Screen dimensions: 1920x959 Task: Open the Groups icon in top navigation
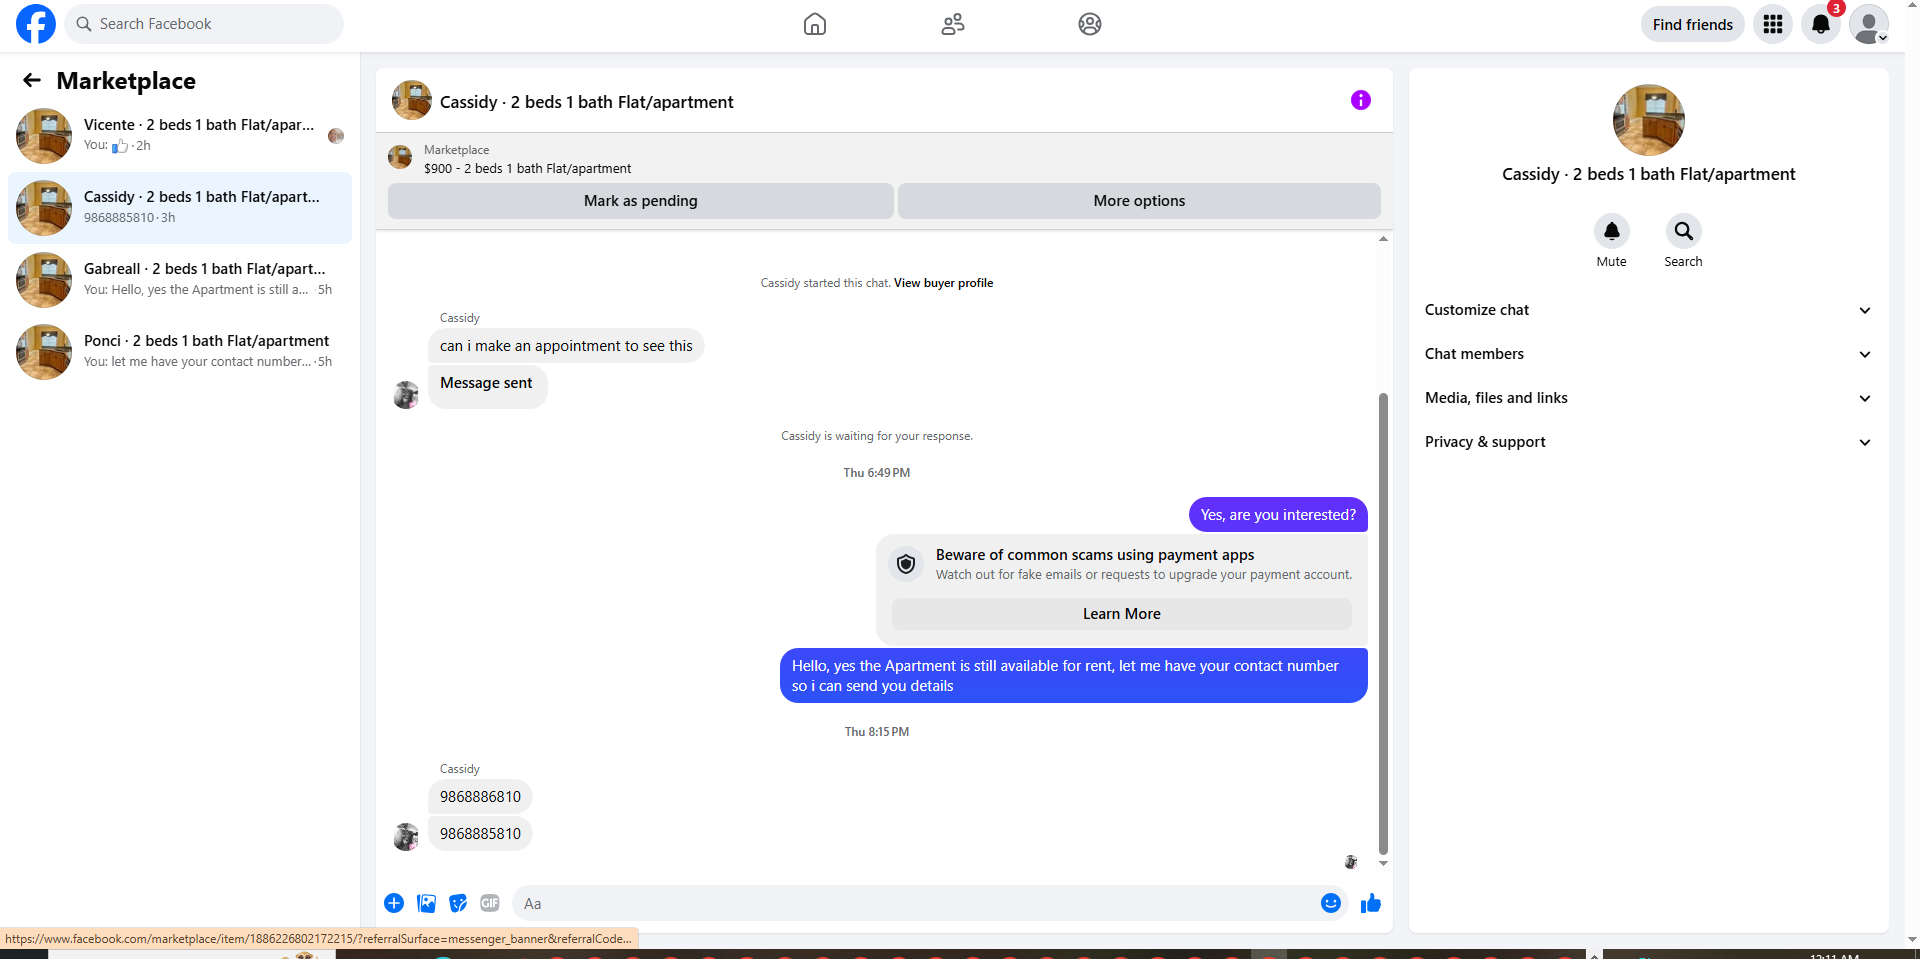(x=1090, y=24)
